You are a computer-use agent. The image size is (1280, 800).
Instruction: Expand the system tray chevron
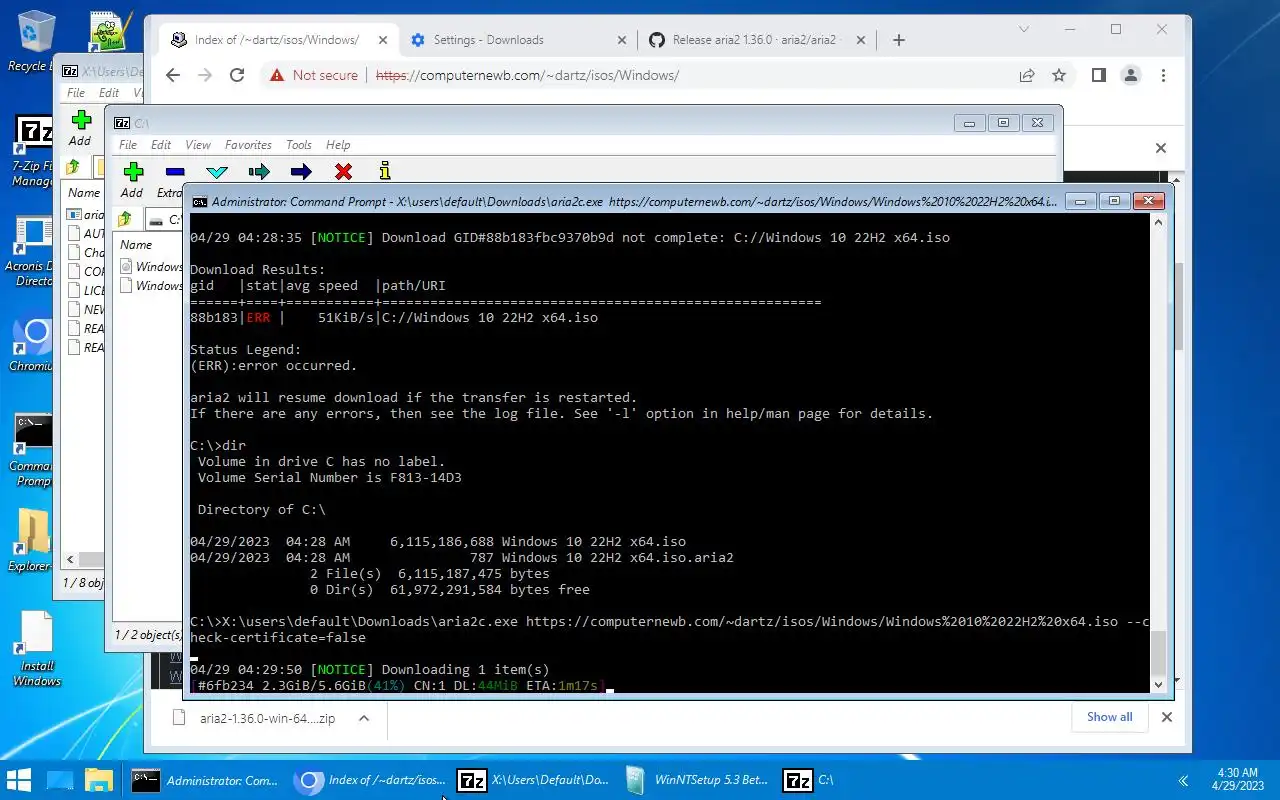coord(1183,780)
